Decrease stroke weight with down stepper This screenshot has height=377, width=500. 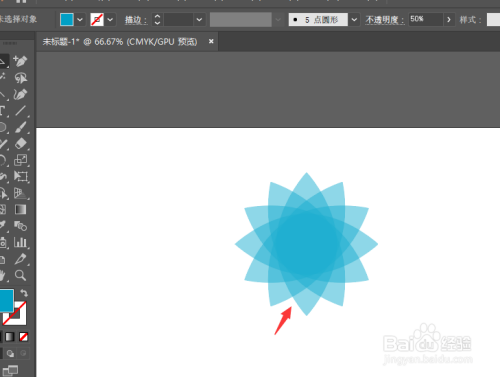[157, 23]
